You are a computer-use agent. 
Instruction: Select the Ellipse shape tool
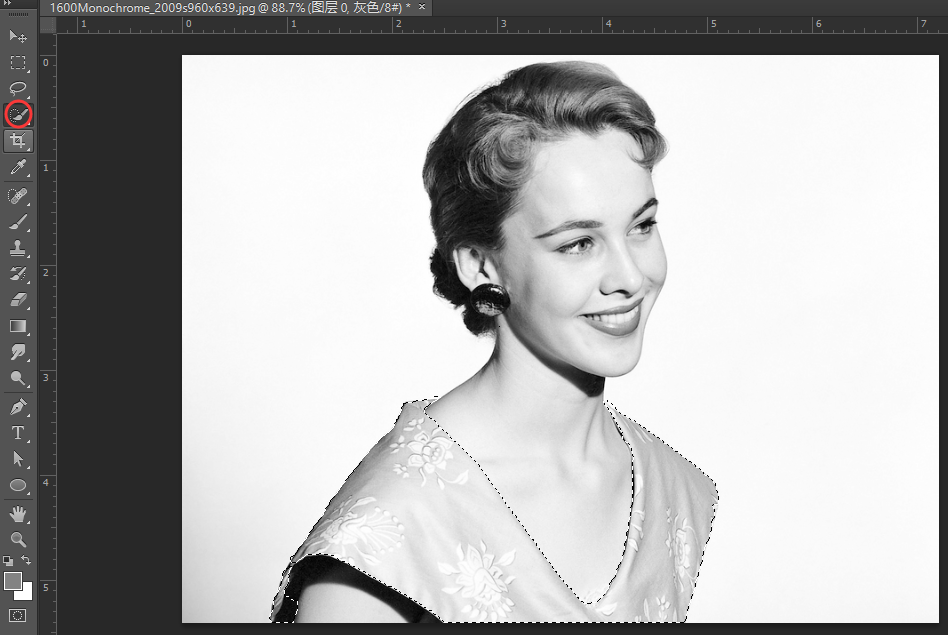pos(18,485)
